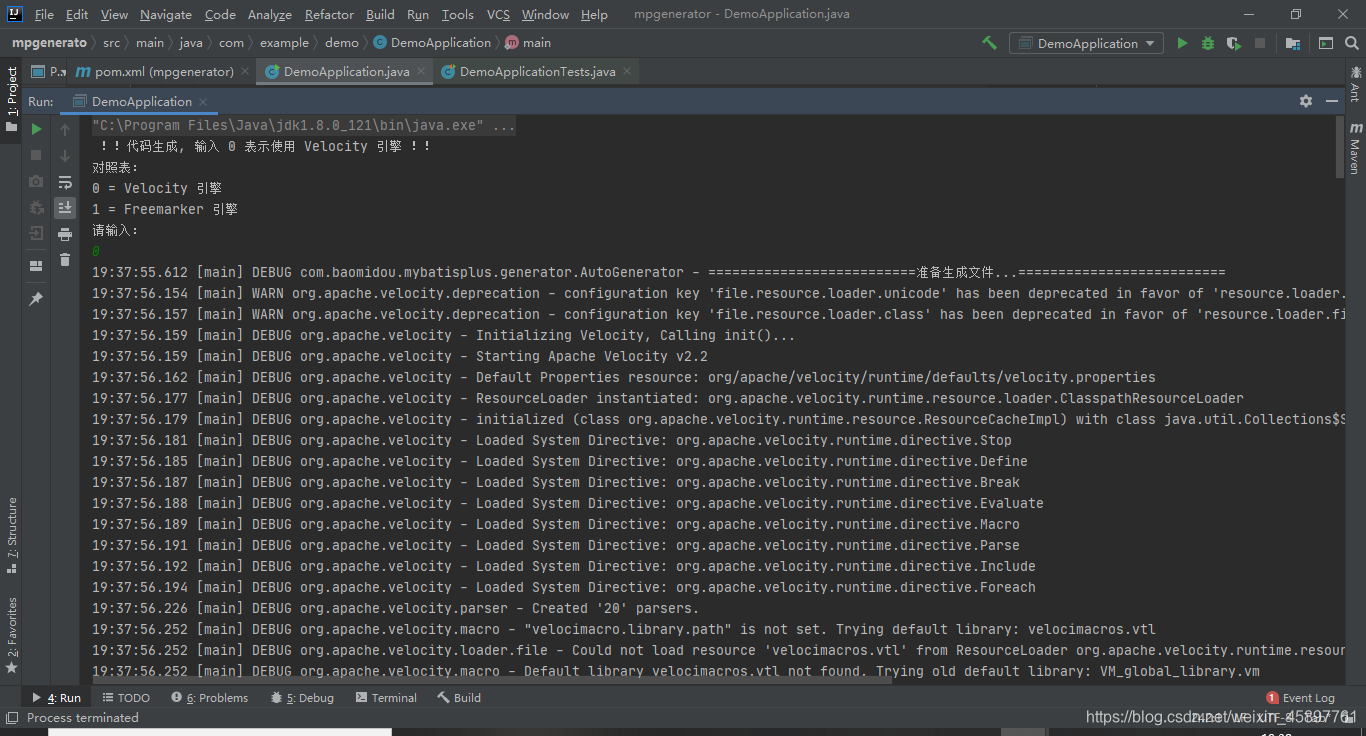
Task: Open the View menu
Action: (x=114, y=14)
